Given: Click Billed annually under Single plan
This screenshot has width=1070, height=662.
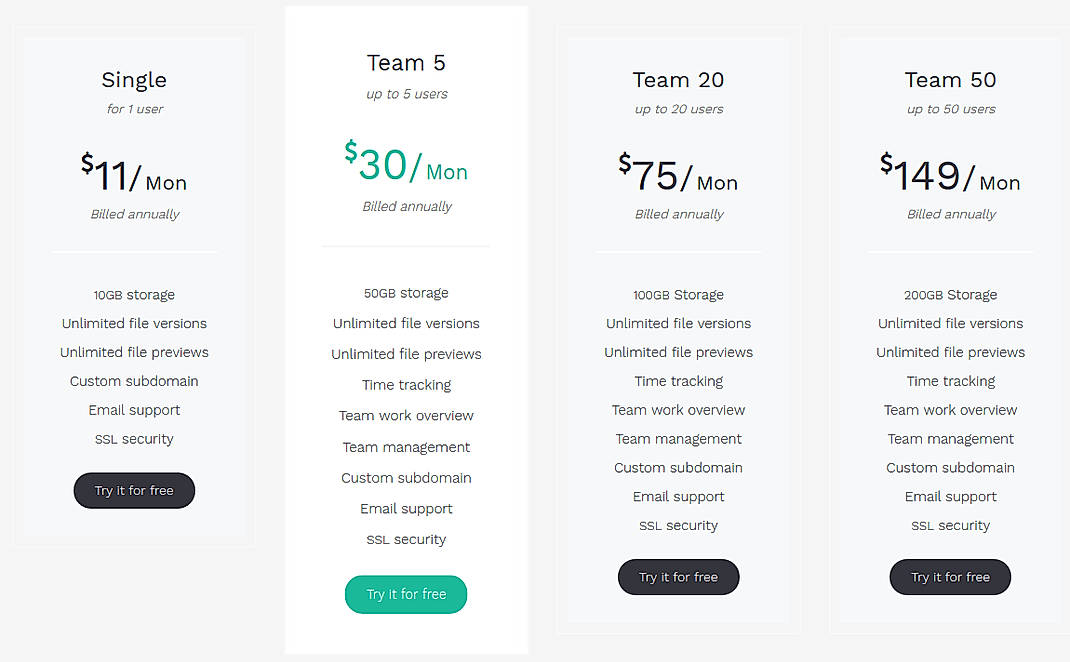Looking at the screenshot, I should pos(134,213).
